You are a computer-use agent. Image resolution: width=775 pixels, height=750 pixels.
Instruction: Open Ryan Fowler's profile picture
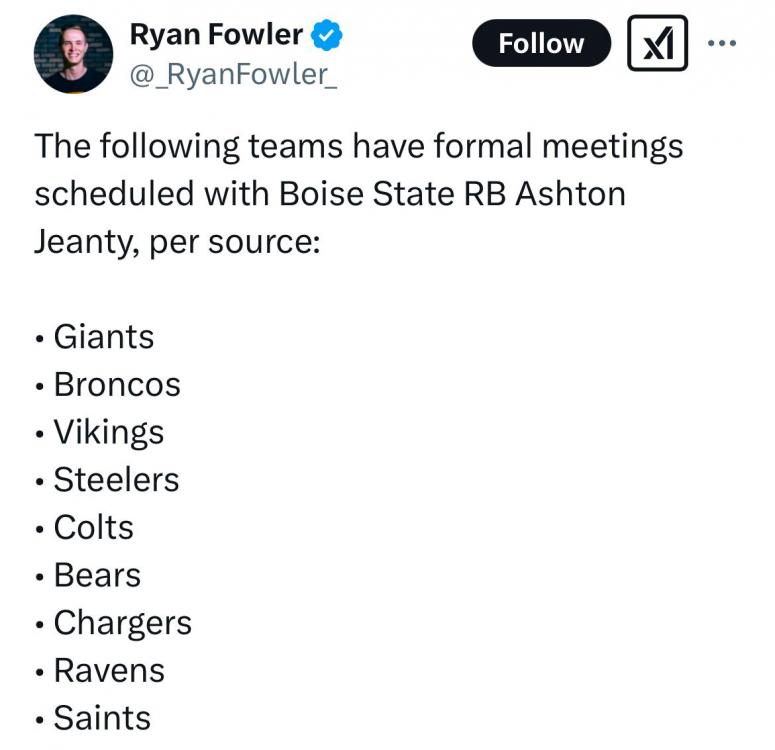click(x=73, y=54)
